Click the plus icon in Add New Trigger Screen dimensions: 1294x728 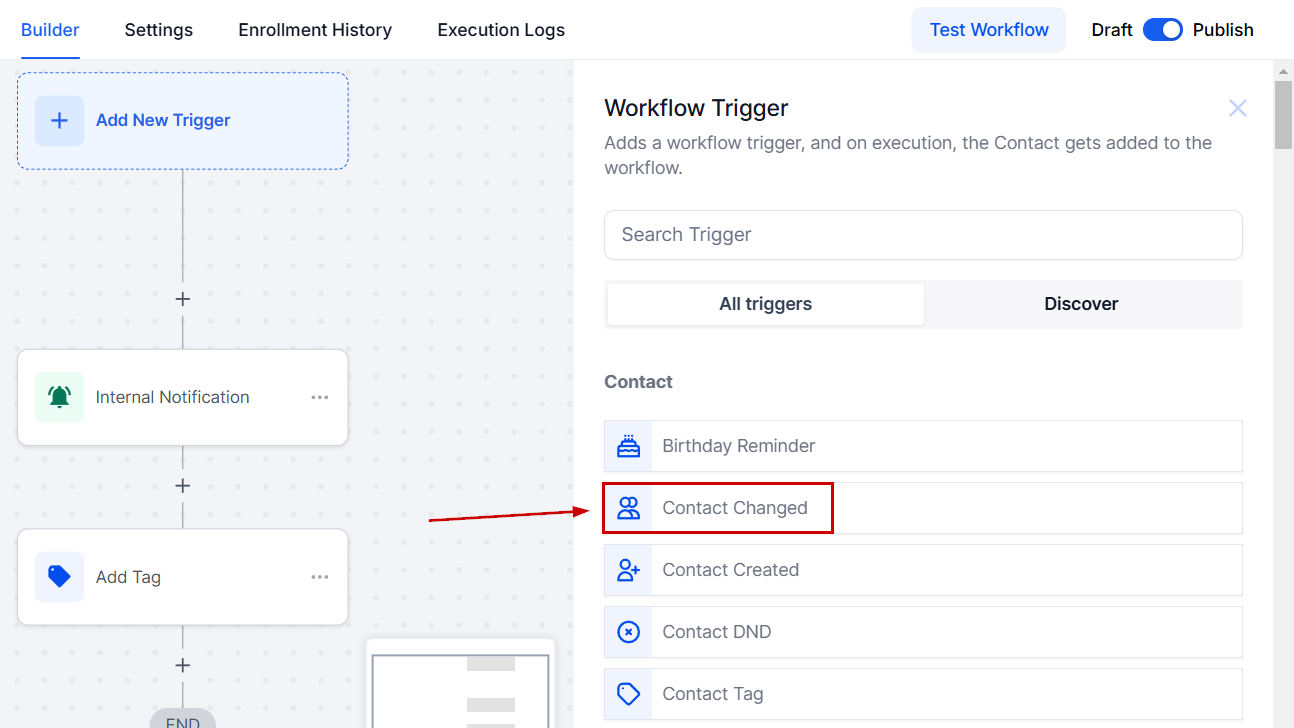coord(59,120)
